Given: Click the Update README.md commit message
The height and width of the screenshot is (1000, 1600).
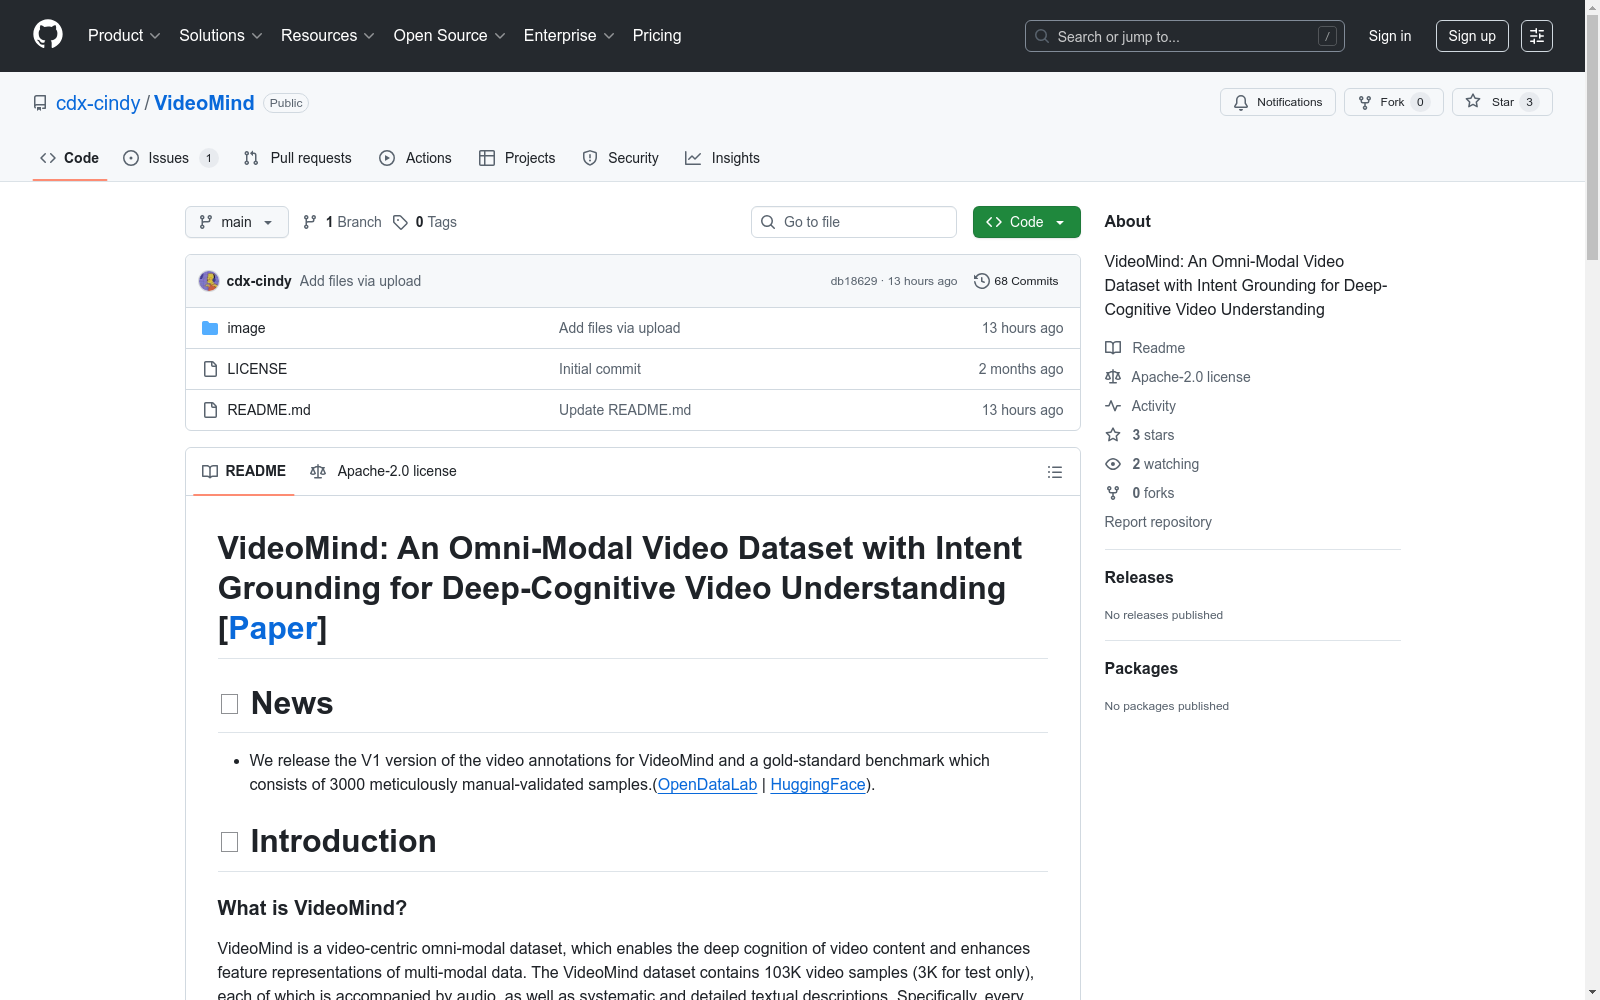Looking at the screenshot, I should pos(625,410).
